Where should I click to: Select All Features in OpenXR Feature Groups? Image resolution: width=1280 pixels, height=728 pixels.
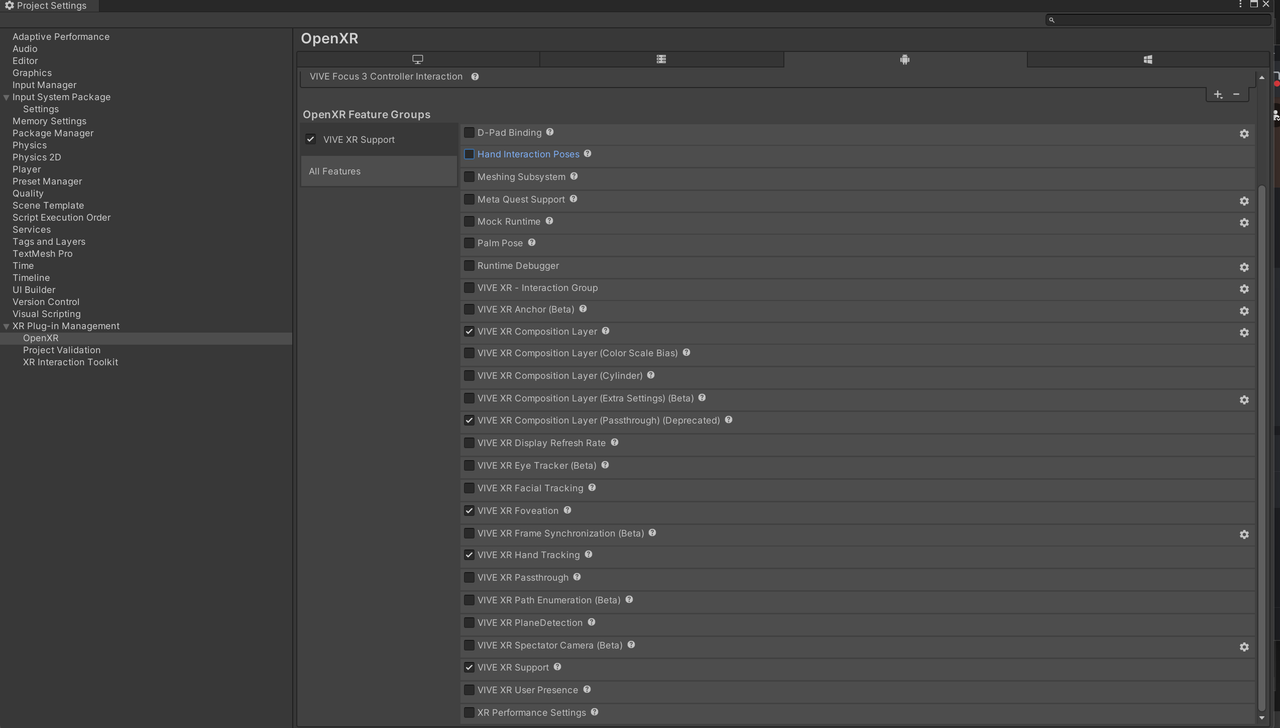click(x=334, y=170)
